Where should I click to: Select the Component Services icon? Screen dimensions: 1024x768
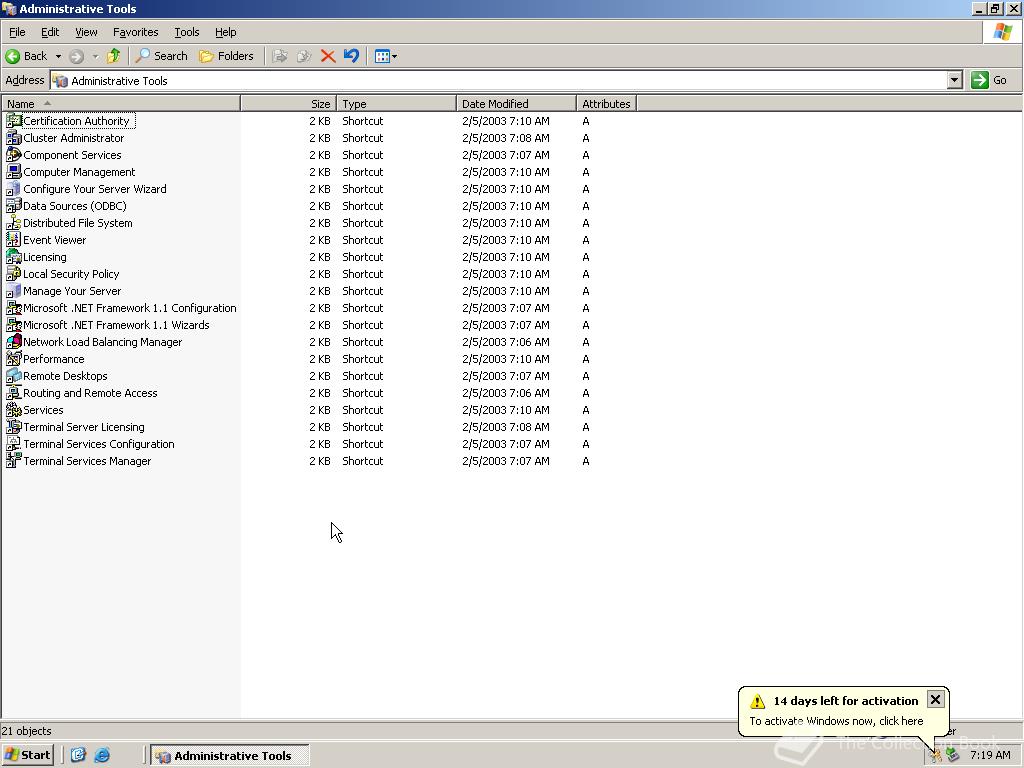click(x=13, y=155)
